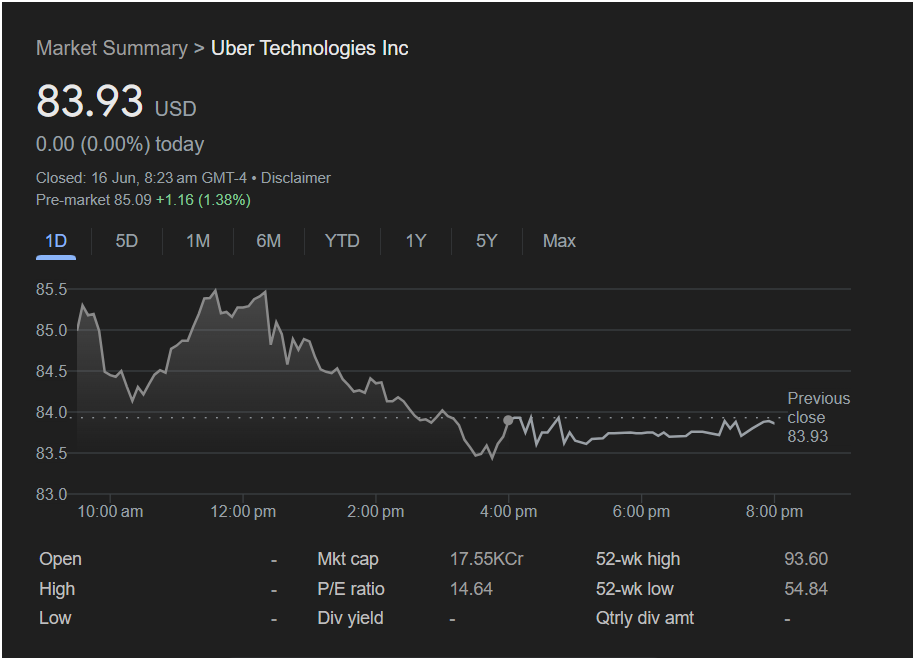Select the Max range tab

coord(559,241)
